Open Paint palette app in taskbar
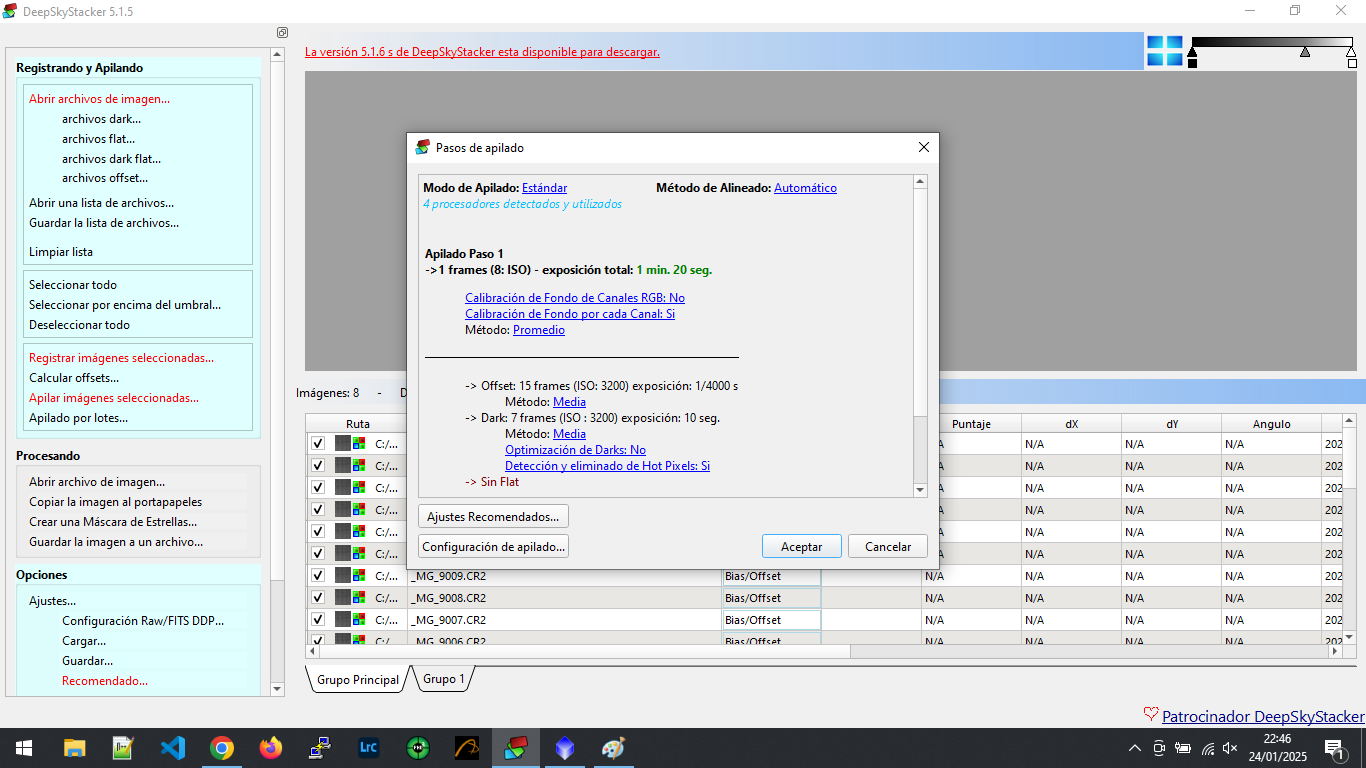 pos(613,747)
